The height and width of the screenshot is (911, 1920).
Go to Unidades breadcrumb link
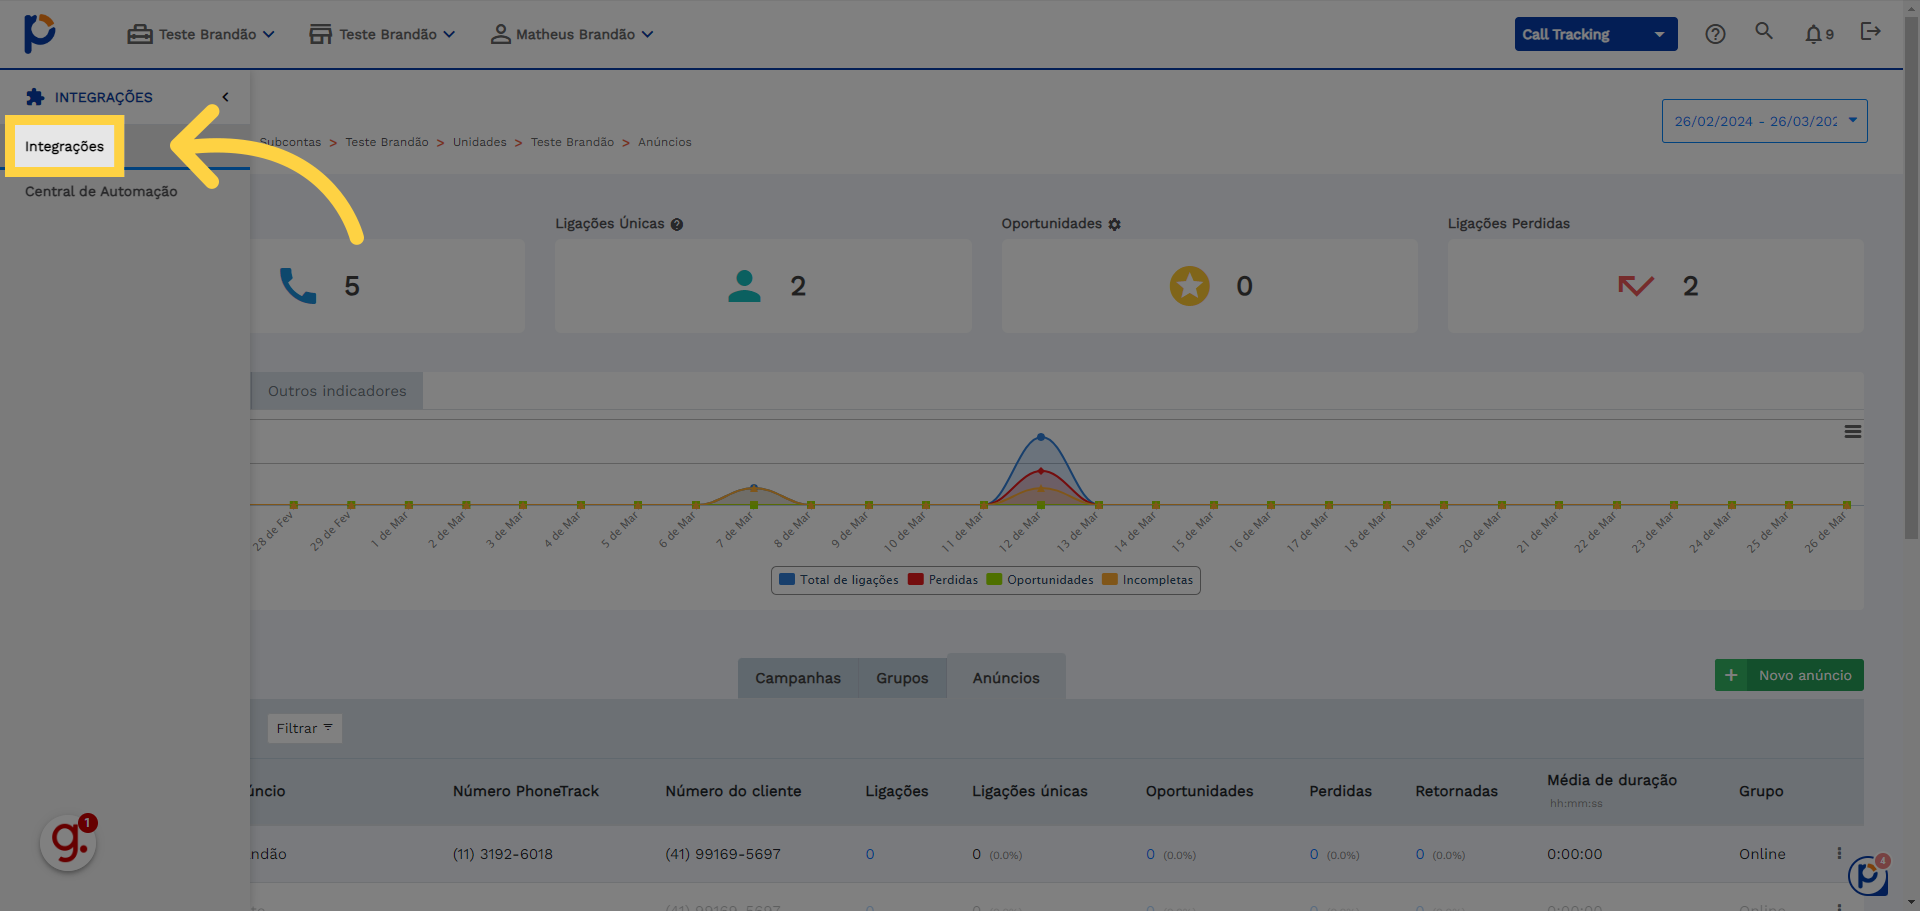480,142
